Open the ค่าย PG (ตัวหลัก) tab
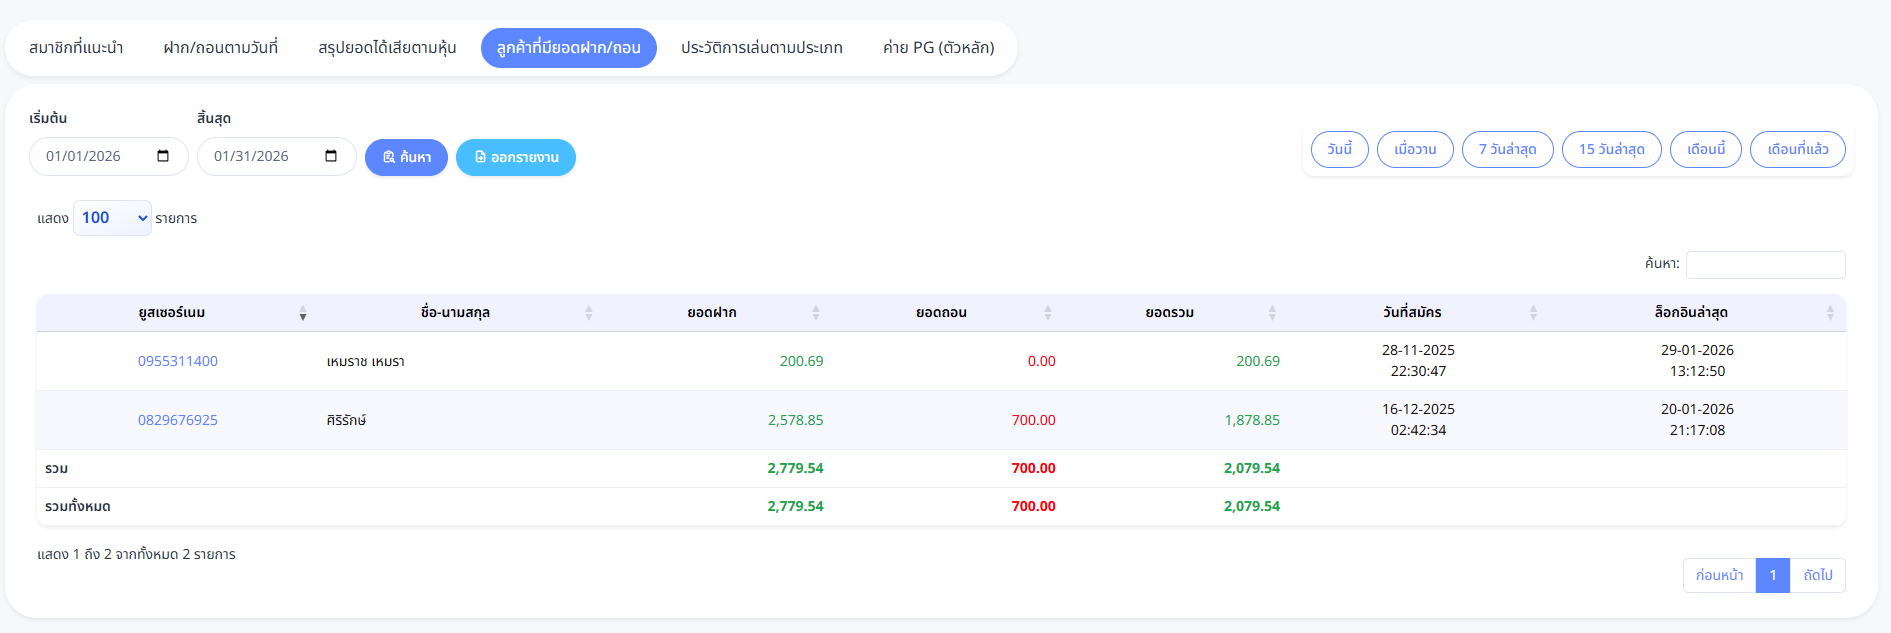Viewport: 1891px width, 633px height. pyautogui.click(x=938, y=48)
